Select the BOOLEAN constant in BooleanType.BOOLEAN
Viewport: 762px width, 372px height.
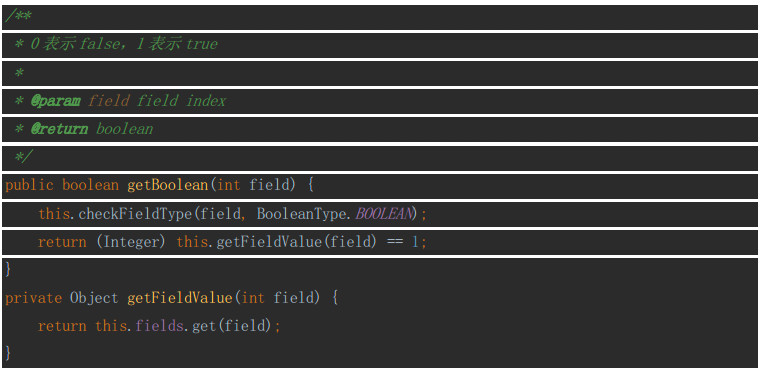pos(384,214)
